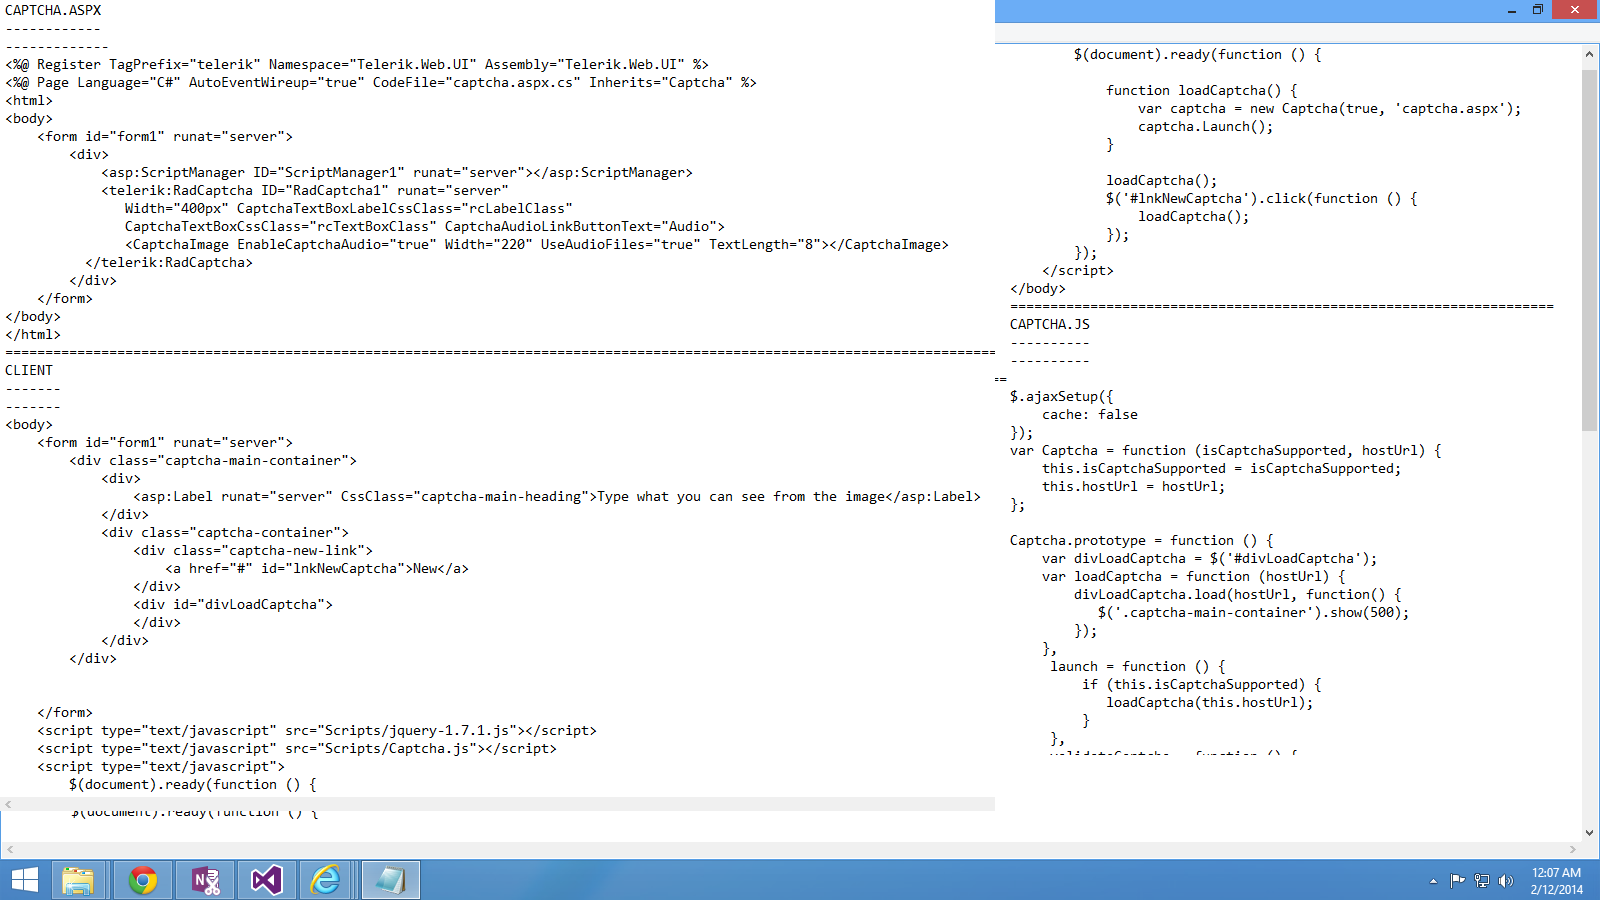Click the div class="captcha-main-container" line
1600x900 pixels.
pos(213,460)
